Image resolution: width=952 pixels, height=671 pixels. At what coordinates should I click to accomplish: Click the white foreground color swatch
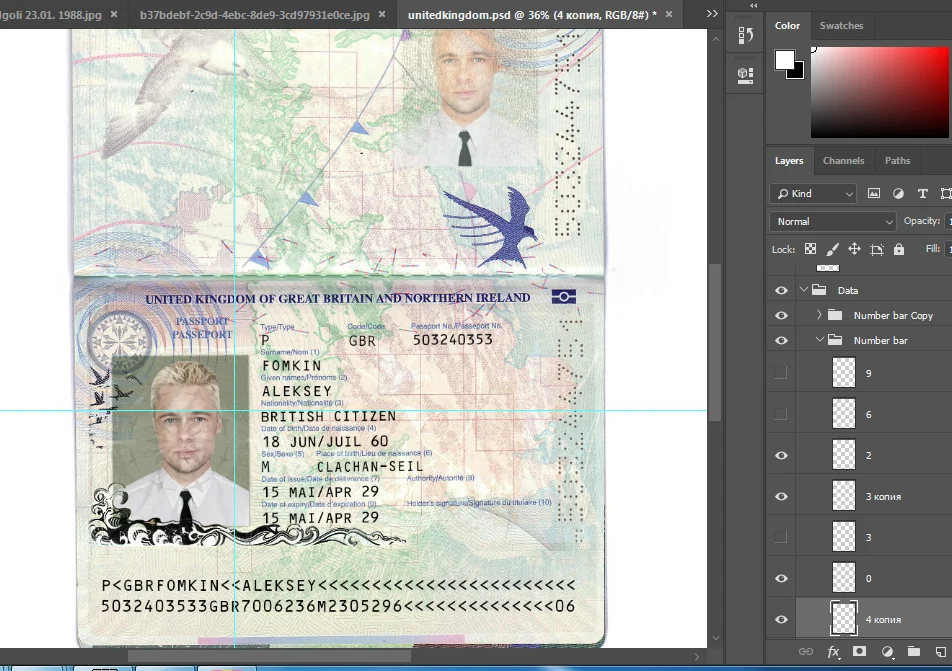coord(785,60)
